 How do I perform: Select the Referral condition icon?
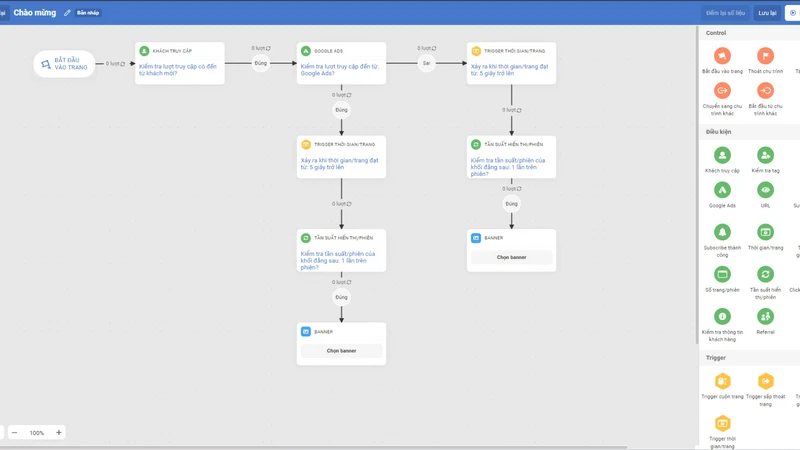pyautogui.click(x=765, y=316)
